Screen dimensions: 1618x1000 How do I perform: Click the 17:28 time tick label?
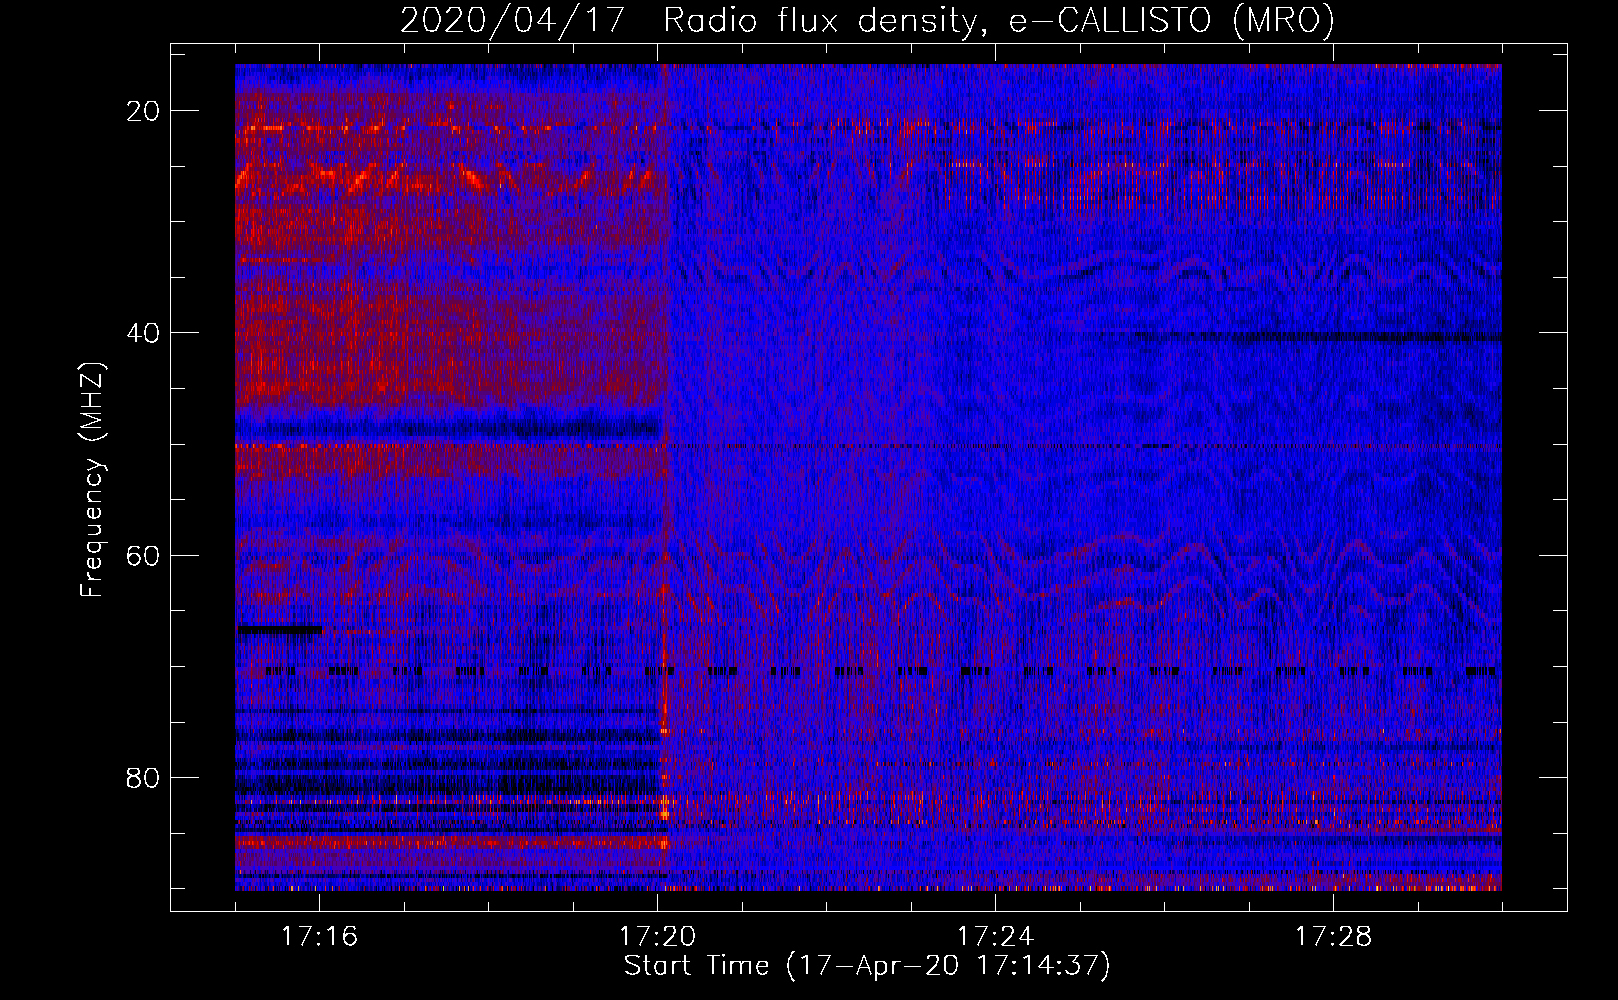coord(1333,937)
